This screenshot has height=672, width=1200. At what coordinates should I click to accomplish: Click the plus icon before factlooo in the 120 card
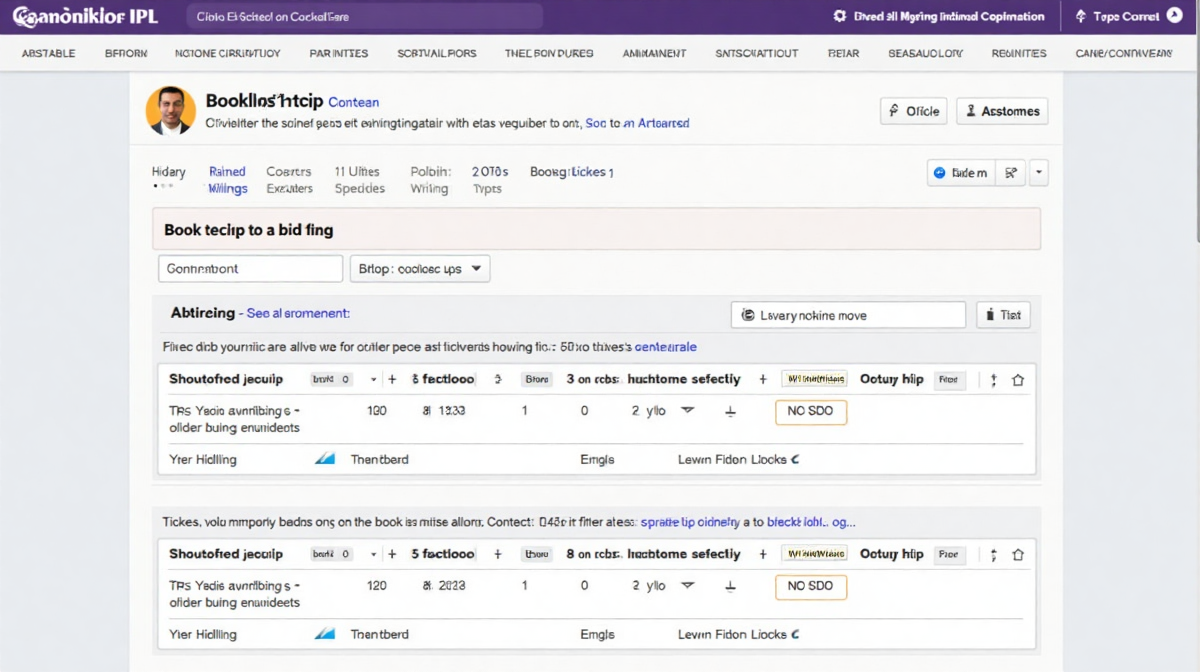(x=393, y=554)
